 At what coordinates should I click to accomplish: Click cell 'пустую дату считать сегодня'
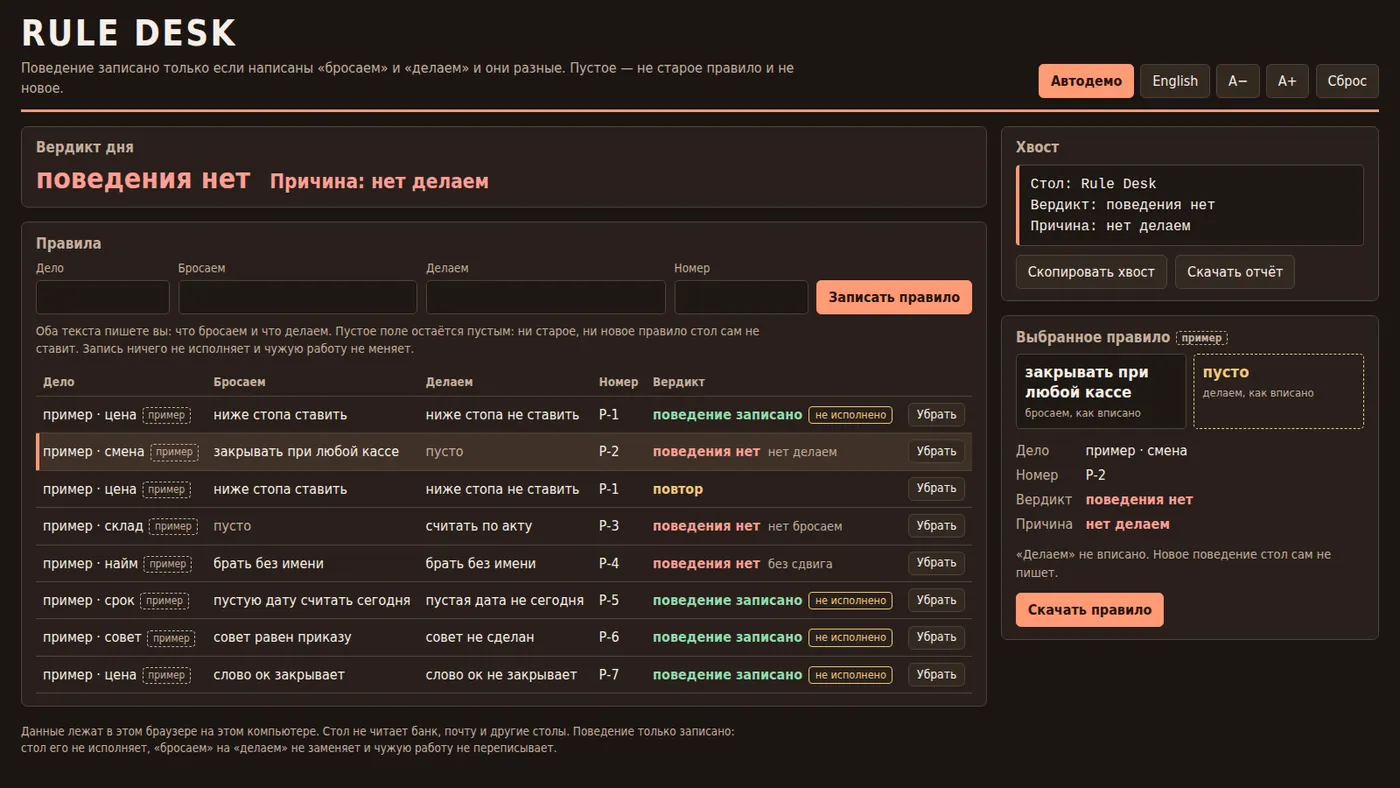click(312, 600)
